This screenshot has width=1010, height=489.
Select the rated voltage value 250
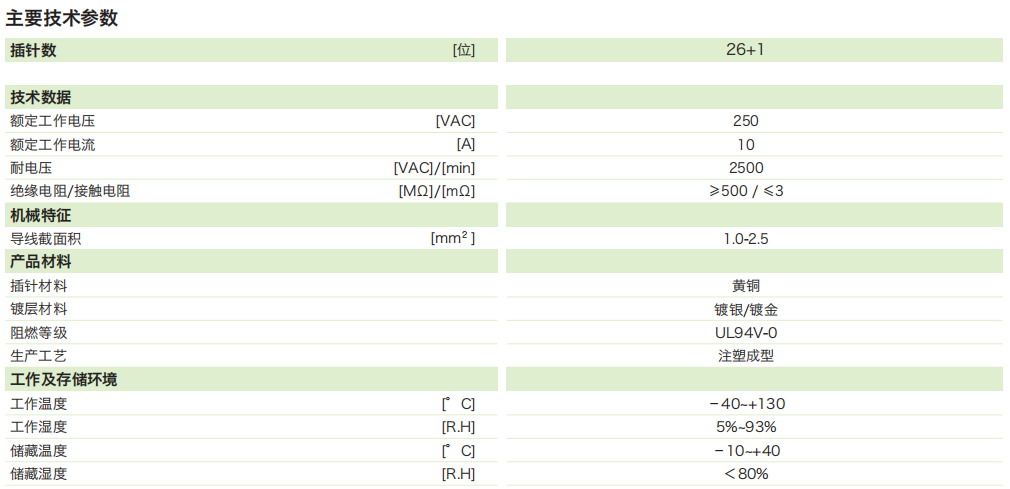745,121
